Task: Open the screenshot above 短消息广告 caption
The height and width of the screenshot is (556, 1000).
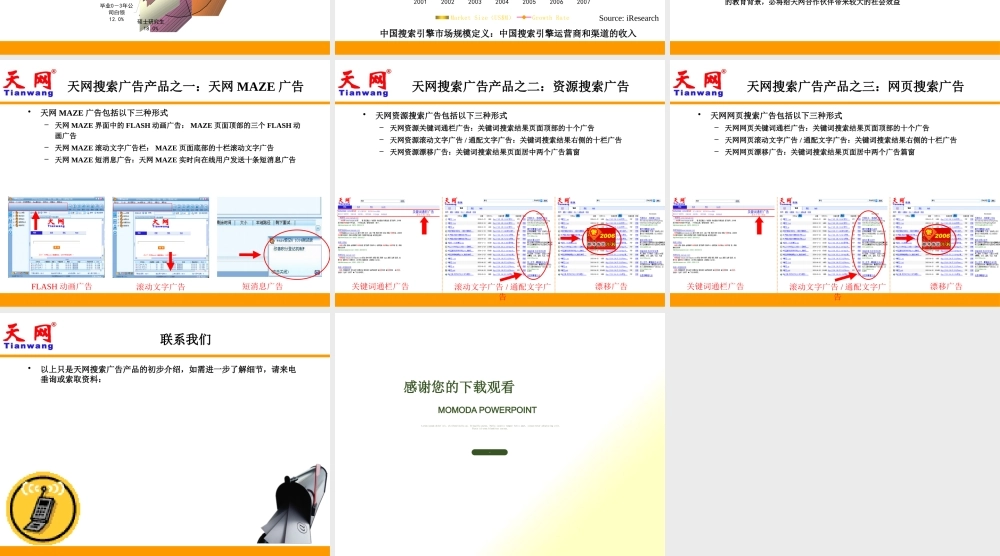Action: [269, 237]
